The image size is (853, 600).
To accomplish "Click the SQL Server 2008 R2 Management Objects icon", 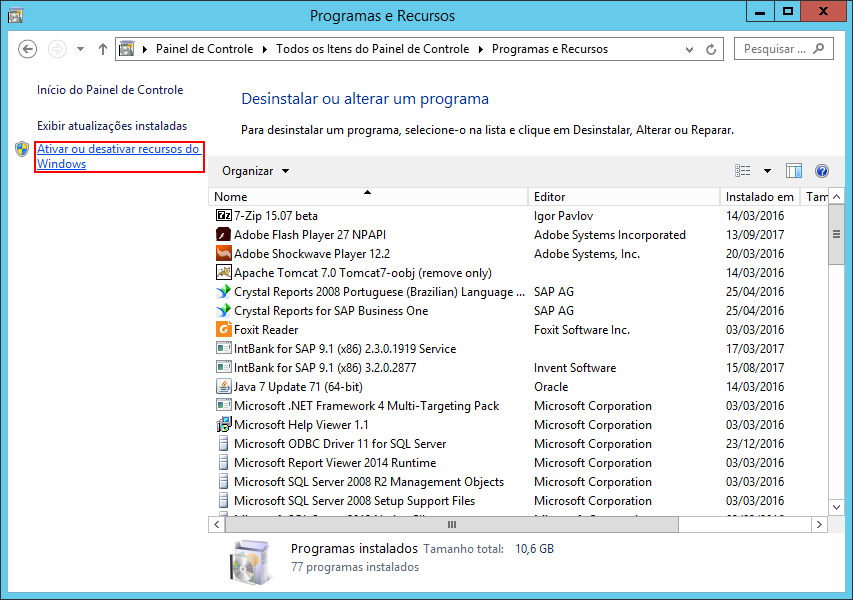I will (x=224, y=482).
